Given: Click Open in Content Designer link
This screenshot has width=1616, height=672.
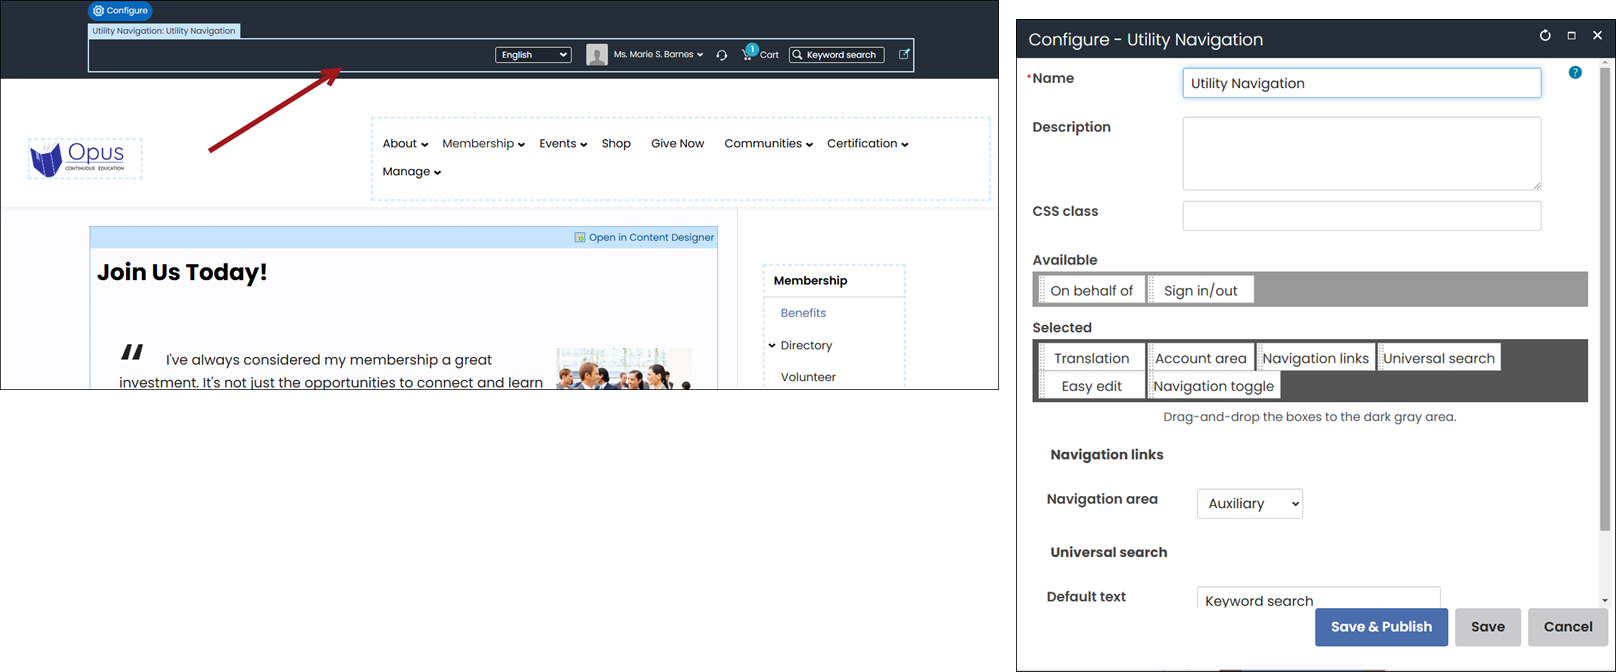Looking at the screenshot, I should coord(651,237).
